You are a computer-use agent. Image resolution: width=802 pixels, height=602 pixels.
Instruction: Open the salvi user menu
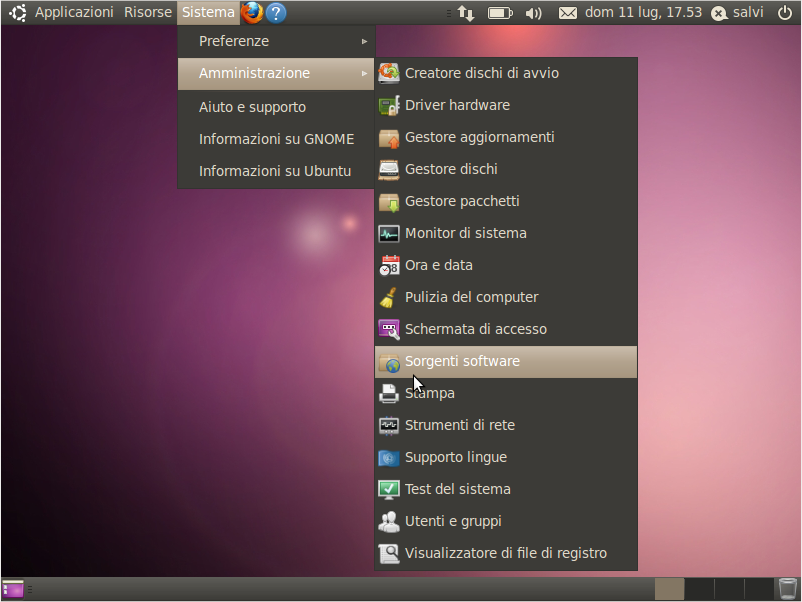pos(737,13)
